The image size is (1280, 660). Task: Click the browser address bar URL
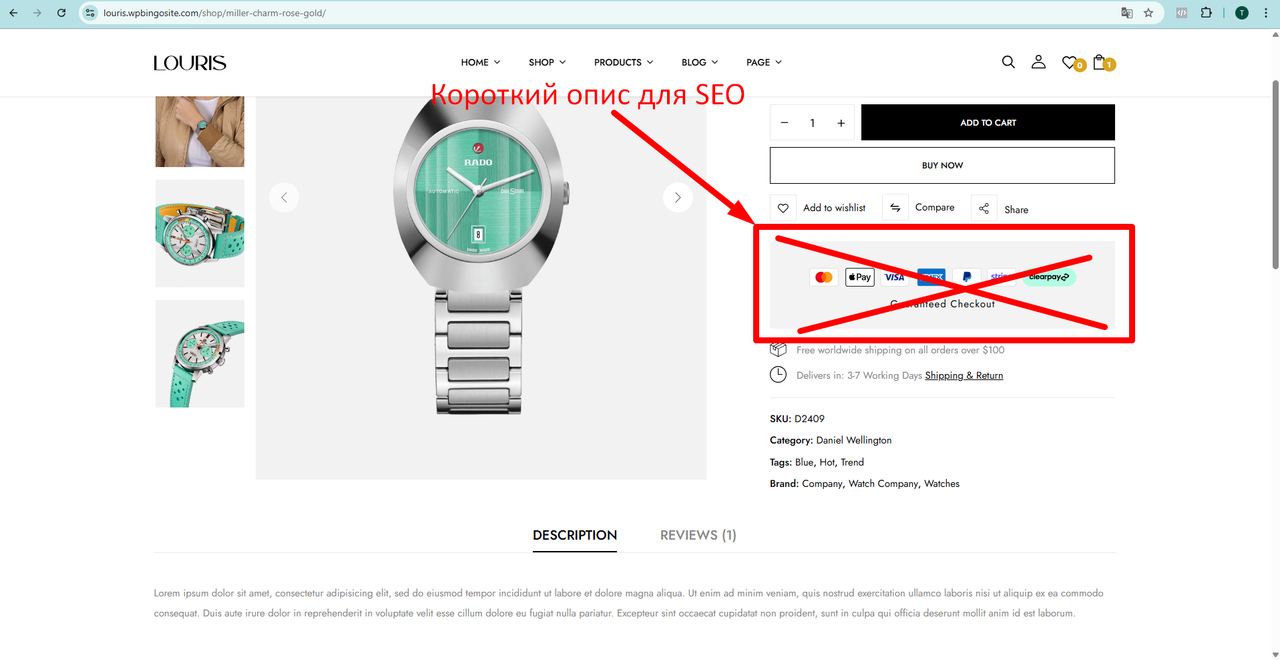click(214, 13)
